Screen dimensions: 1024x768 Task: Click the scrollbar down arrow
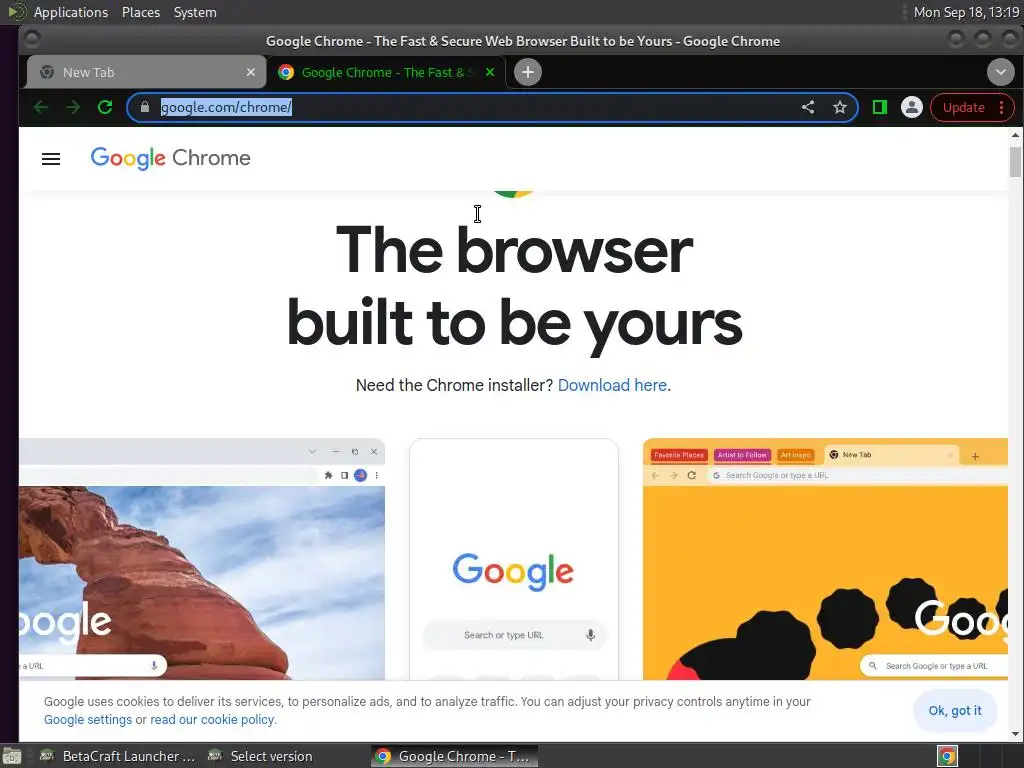[x=1015, y=734]
